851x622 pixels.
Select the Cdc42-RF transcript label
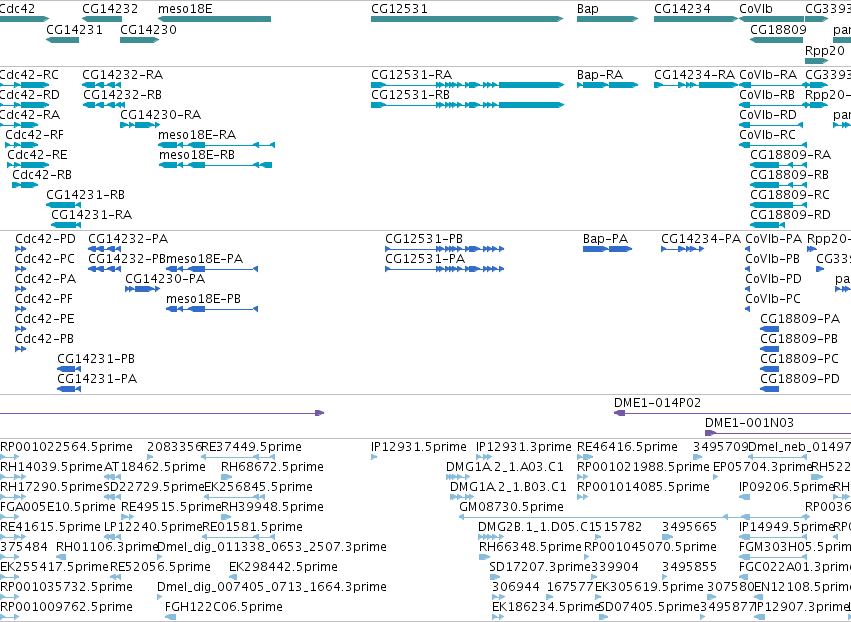tap(34, 135)
